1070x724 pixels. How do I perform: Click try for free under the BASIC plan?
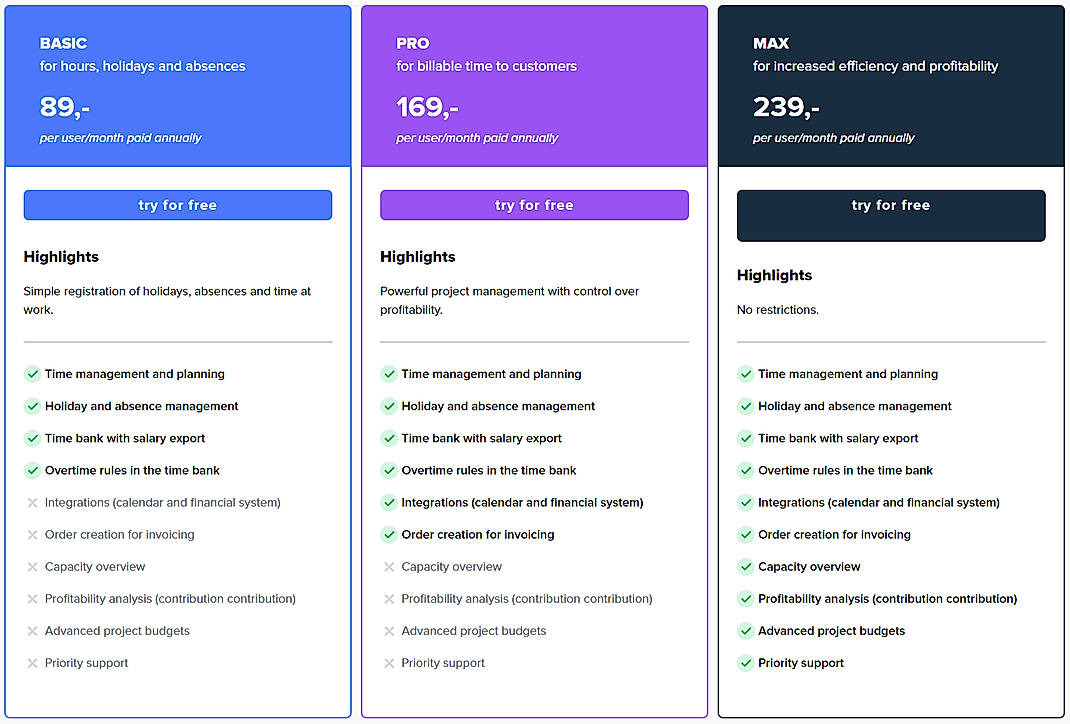click(x=177, y=204)
